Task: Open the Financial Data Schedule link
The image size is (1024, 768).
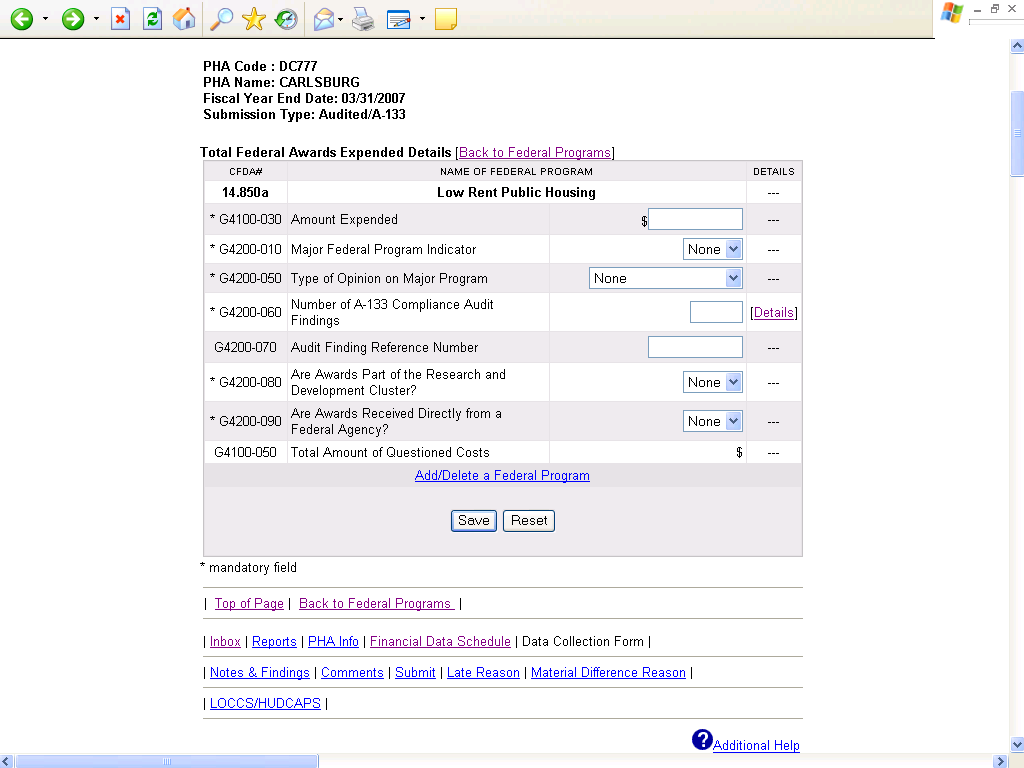Action: pos(440,641)
